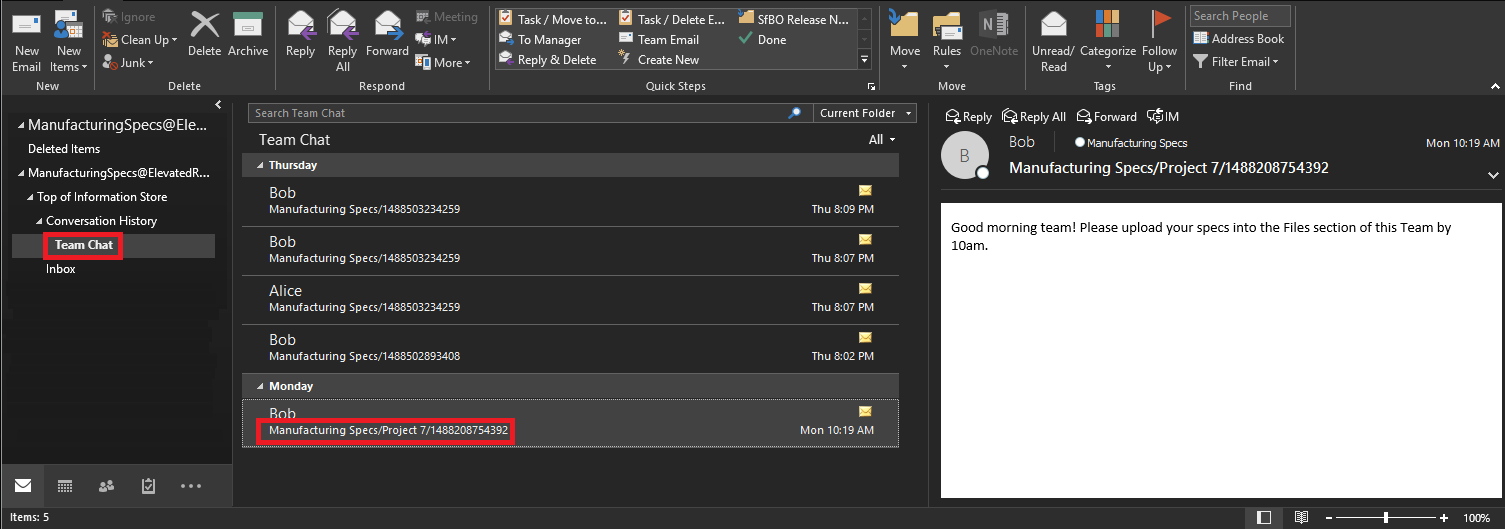1505x529 pixels.
Task: Expand the message header details chevron
Action: 1493,175
